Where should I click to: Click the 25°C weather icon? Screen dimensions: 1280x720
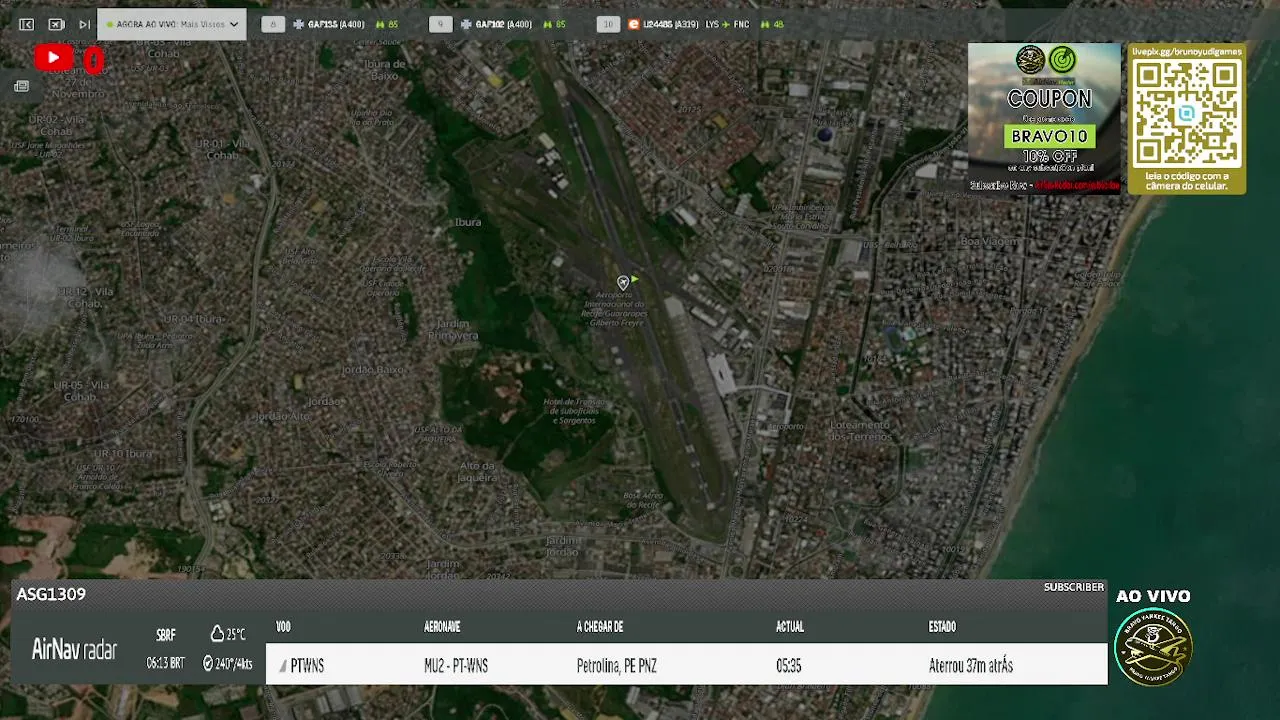tap(217, 634)
